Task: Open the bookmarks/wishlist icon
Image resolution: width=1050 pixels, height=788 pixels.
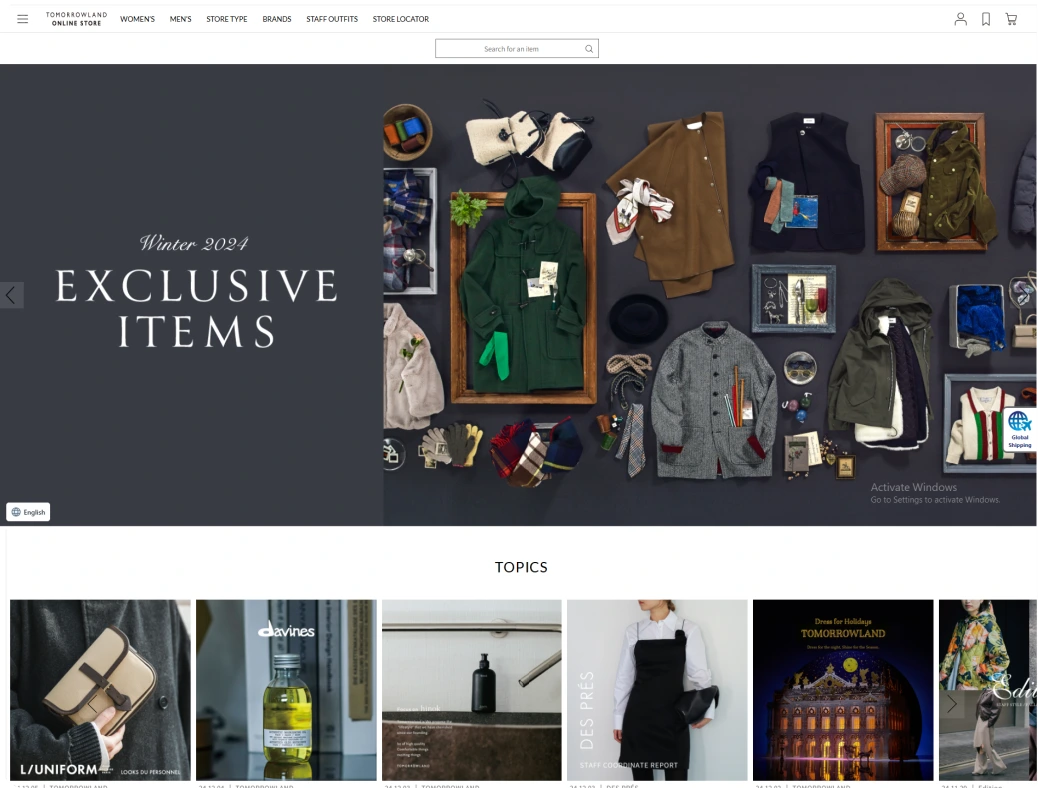Action: tap(986, 19)
